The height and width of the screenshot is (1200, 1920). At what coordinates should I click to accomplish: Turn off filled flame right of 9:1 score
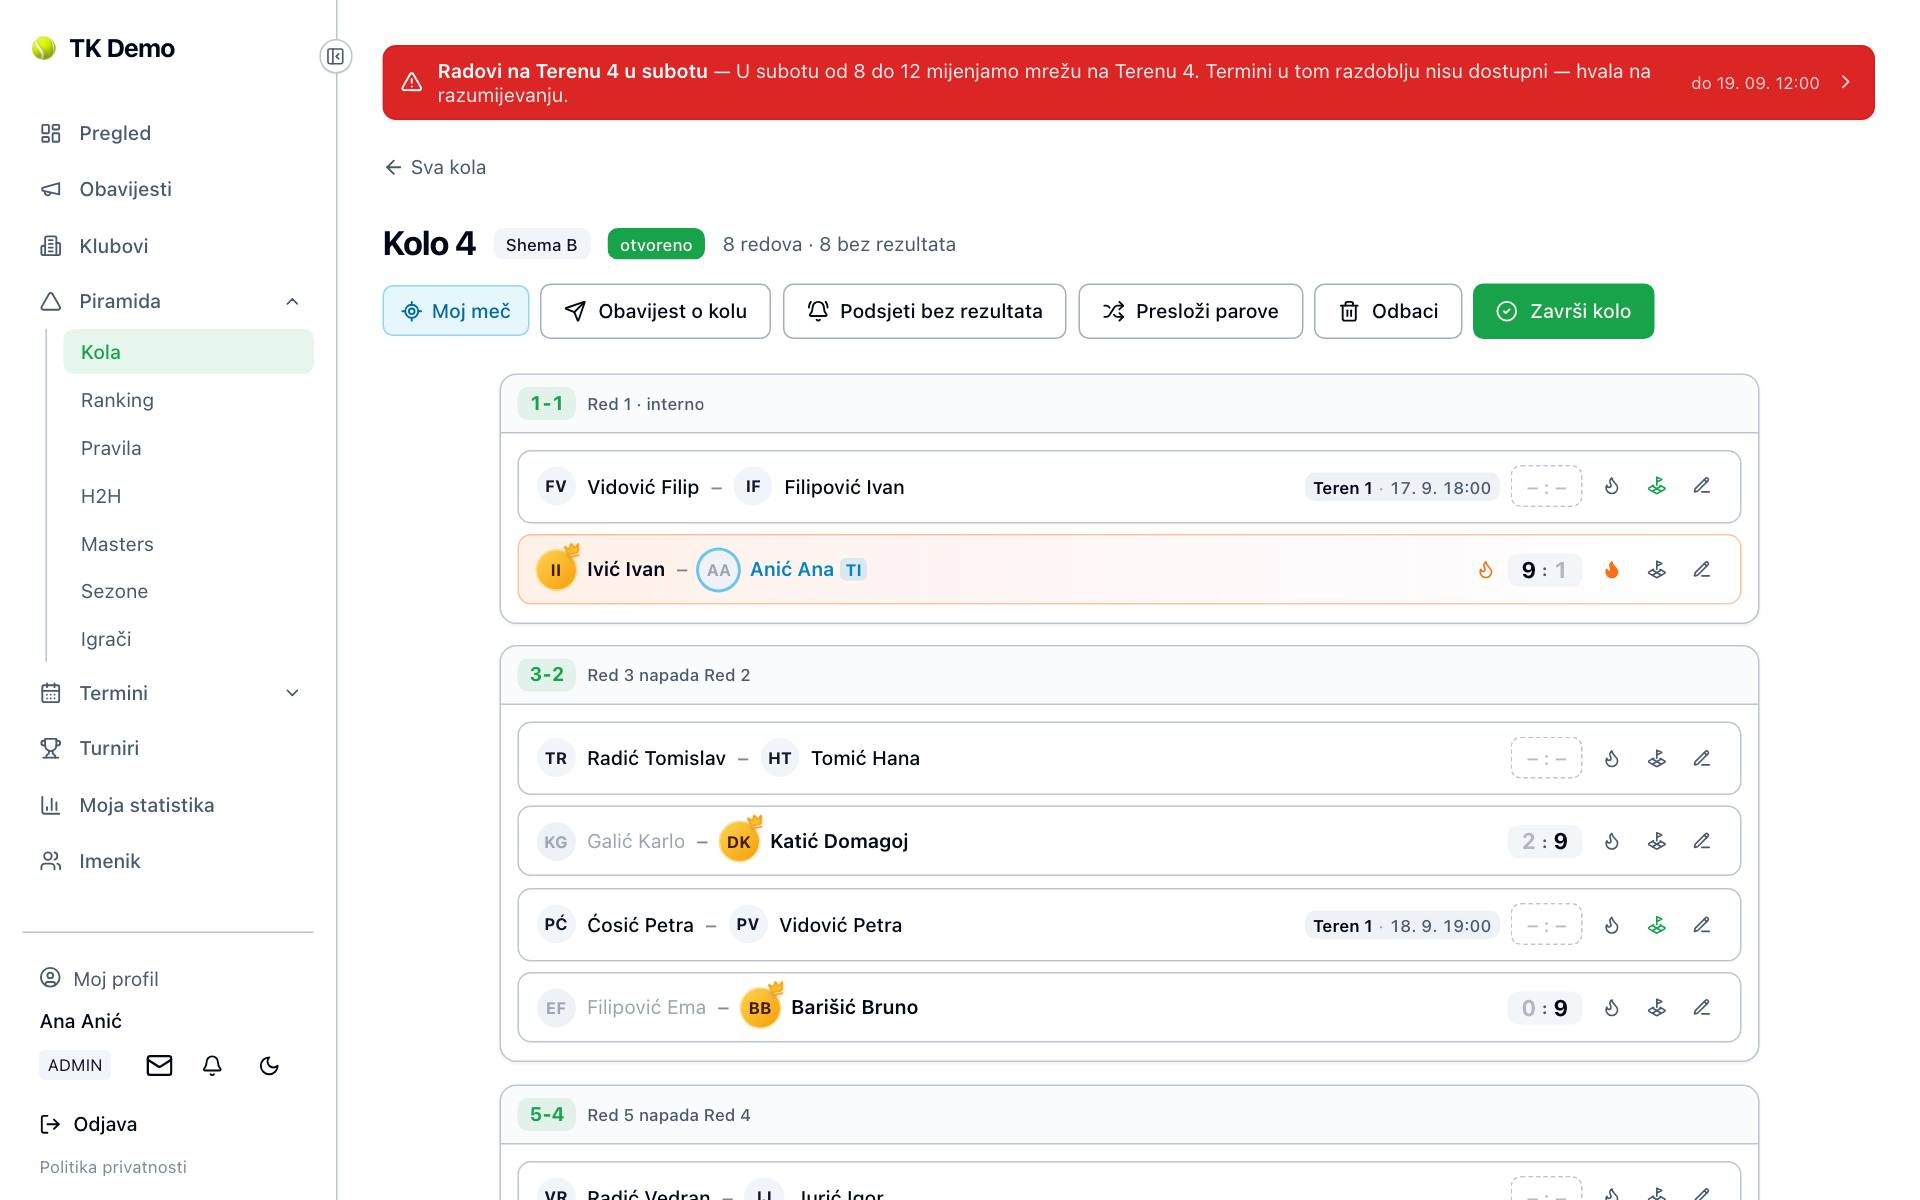pyautogui.click(x=1612, y=570)
